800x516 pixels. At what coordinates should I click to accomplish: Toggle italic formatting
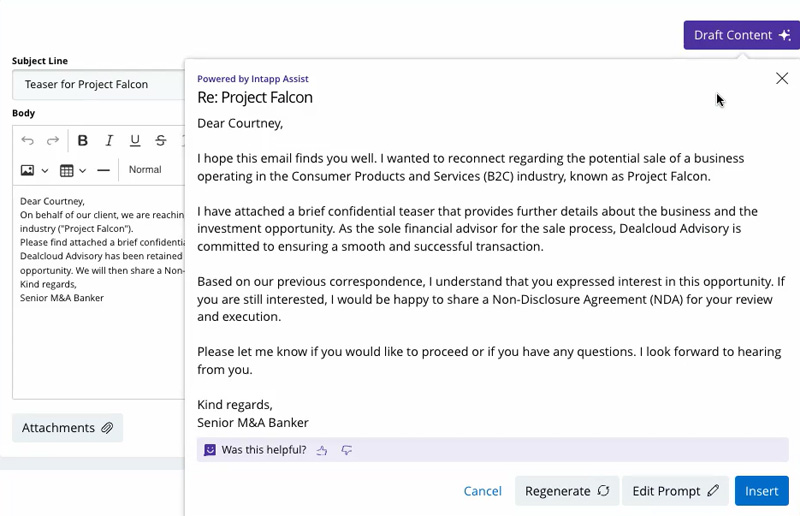109,141
